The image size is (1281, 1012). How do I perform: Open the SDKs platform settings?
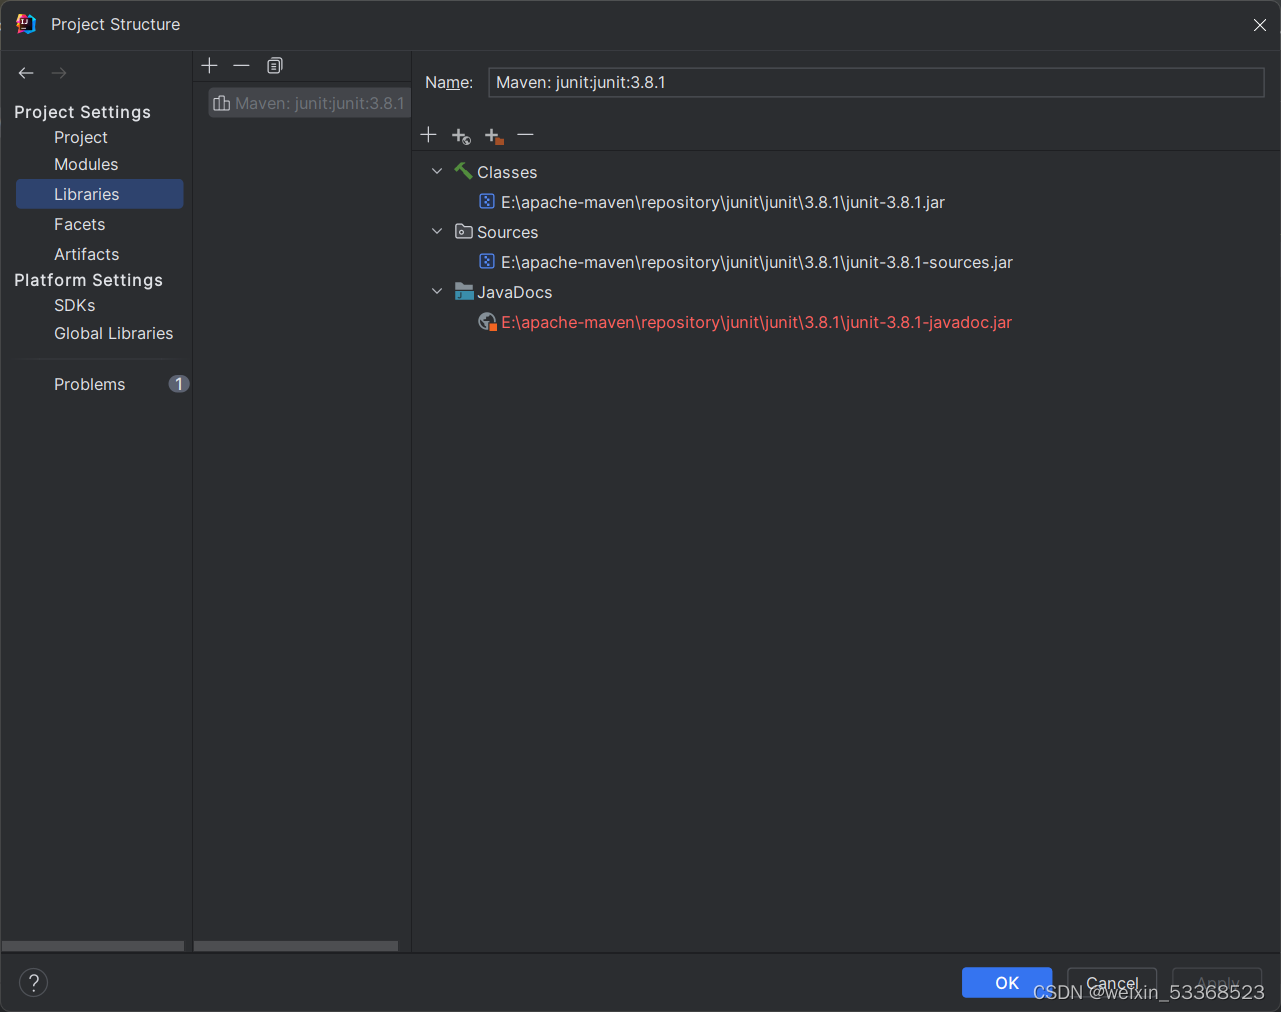click(75, 305)
